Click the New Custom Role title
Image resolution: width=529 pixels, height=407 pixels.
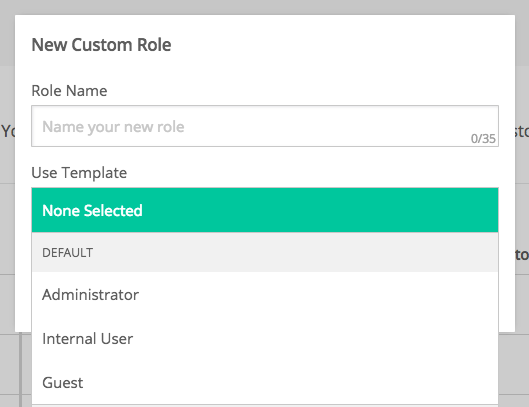coord(101,45)
